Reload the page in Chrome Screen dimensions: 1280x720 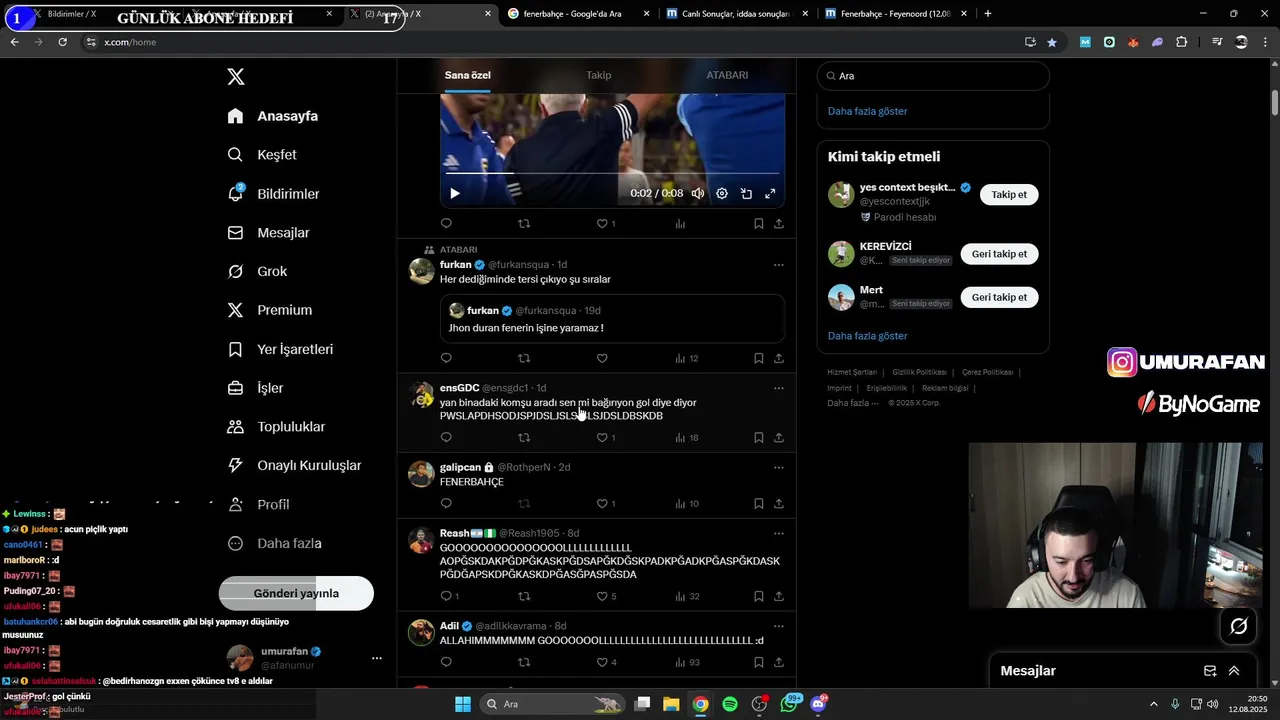tap(63, 42)
